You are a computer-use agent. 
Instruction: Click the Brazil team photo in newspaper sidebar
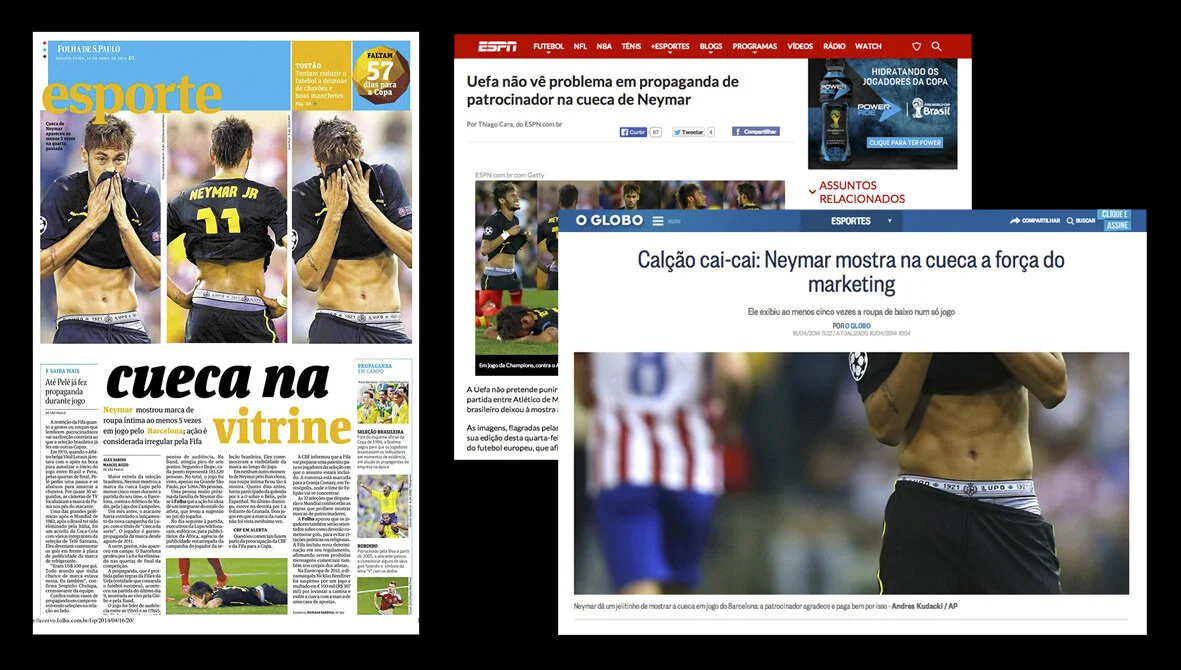pos(383,403)
